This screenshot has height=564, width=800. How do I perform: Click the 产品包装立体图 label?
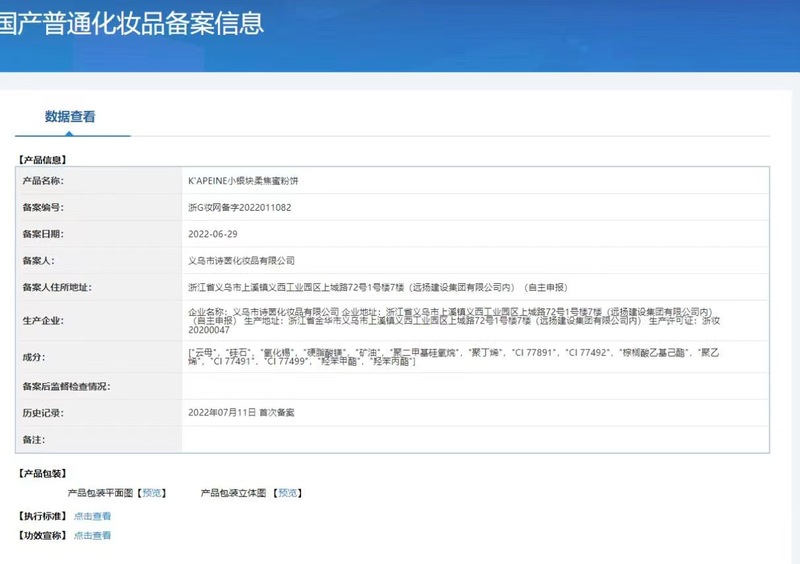click(x=234, y=493)
